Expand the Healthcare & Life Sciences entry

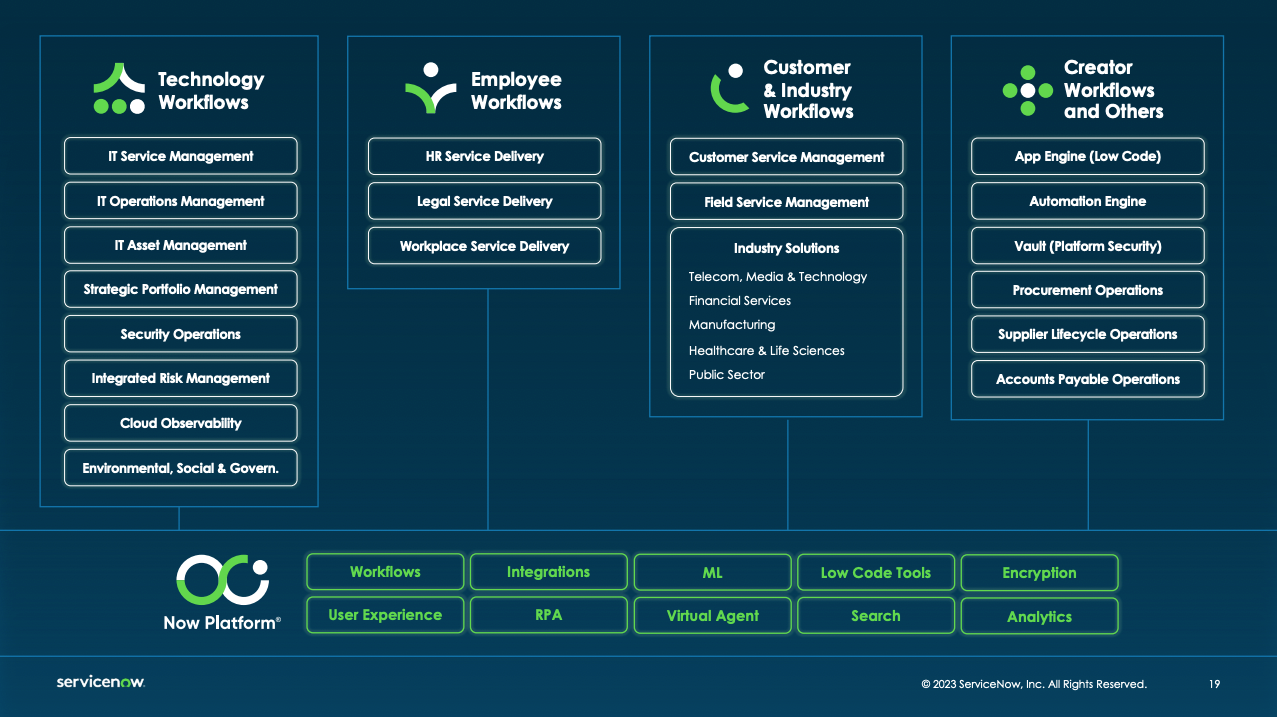[766, 350]
